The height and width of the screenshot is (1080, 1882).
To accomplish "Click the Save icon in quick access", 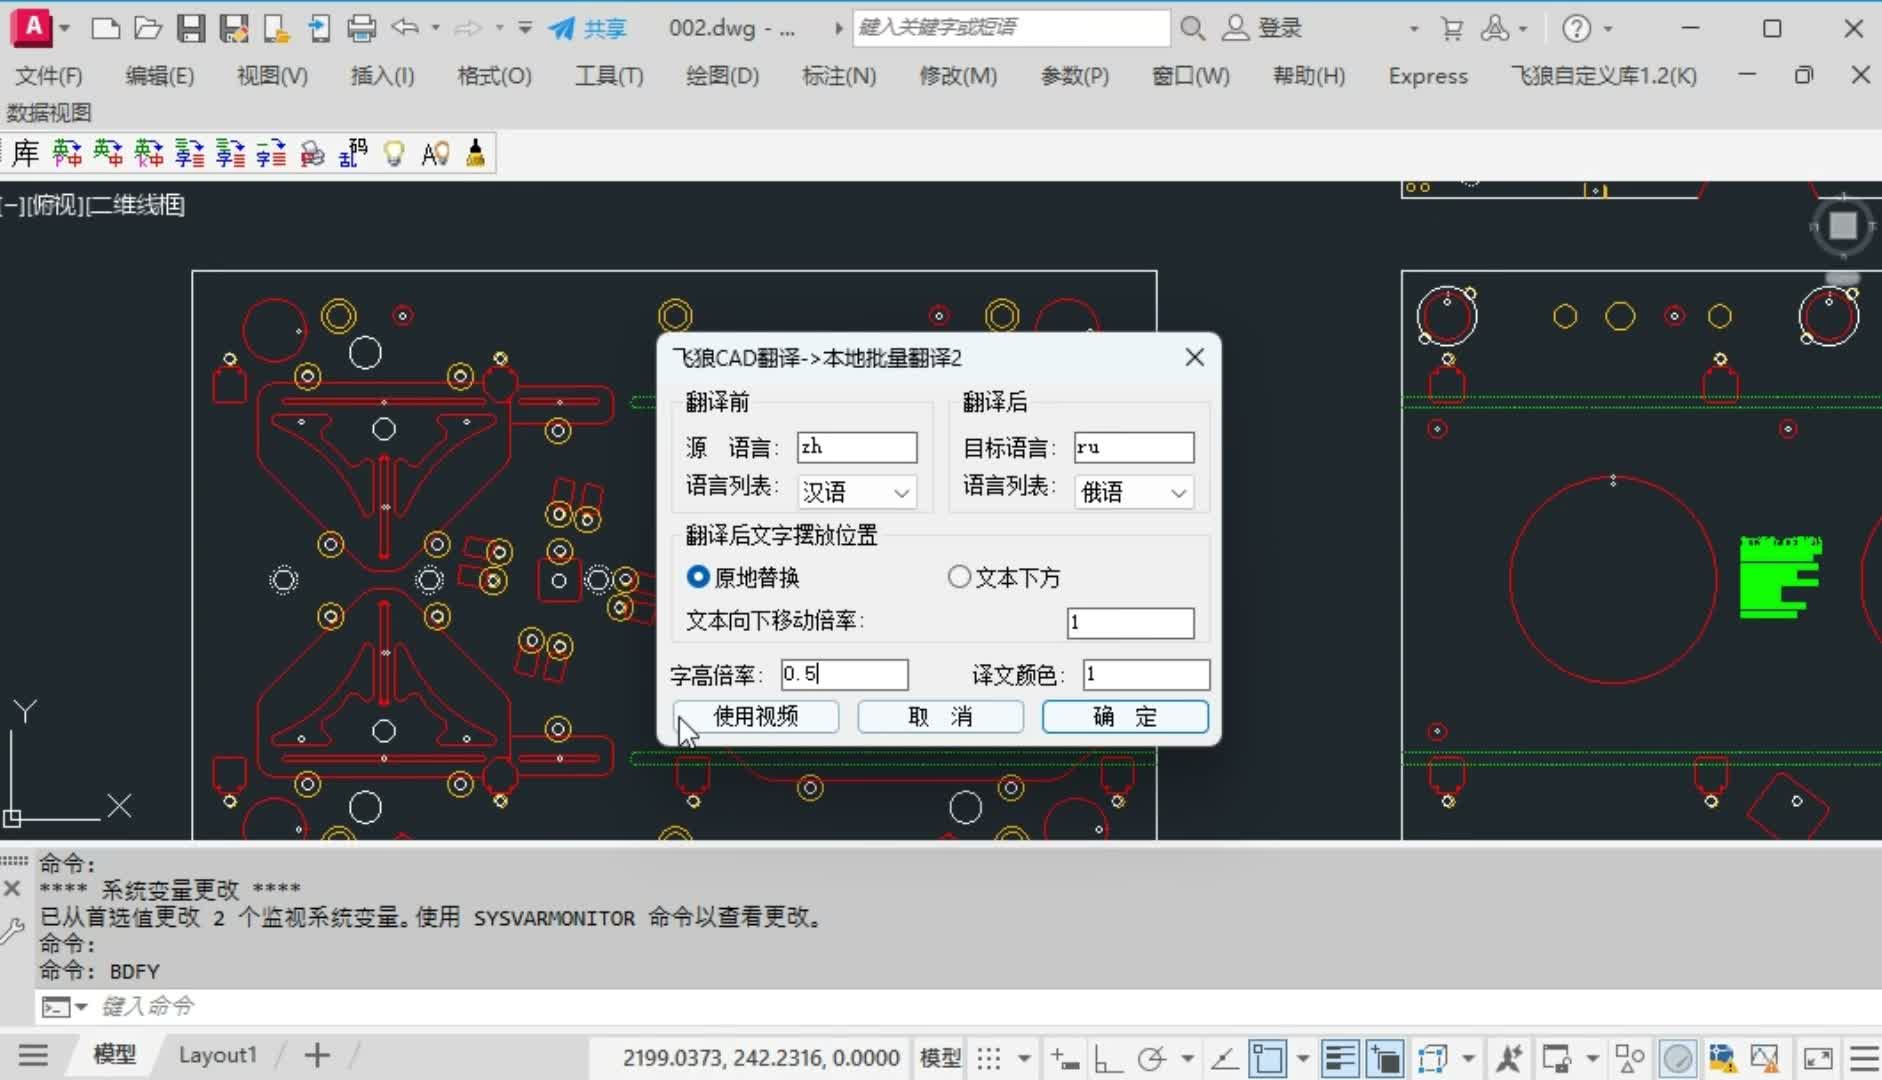I will pos(191,28).
